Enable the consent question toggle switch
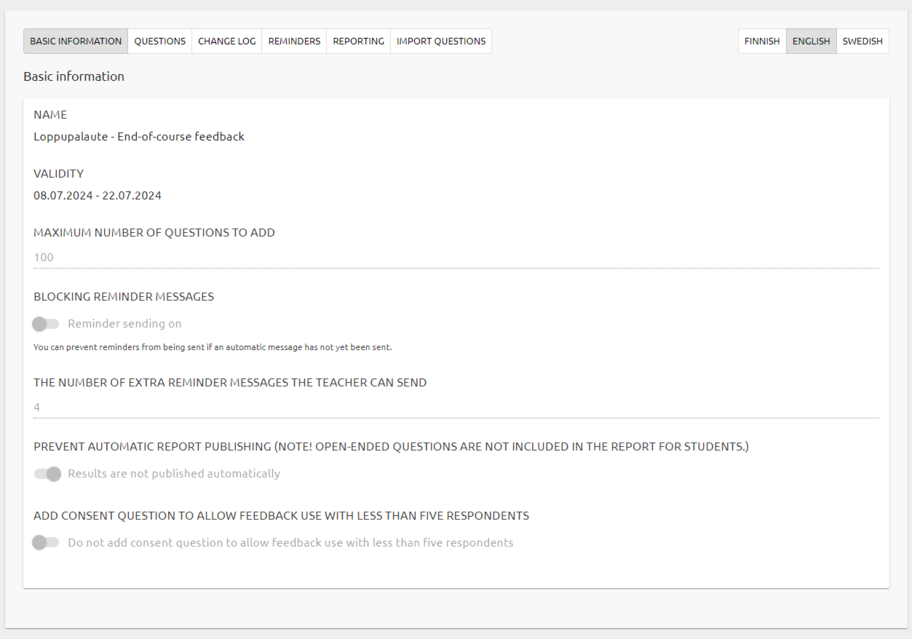This screenshot has width=912, height=639. (46, 543)
